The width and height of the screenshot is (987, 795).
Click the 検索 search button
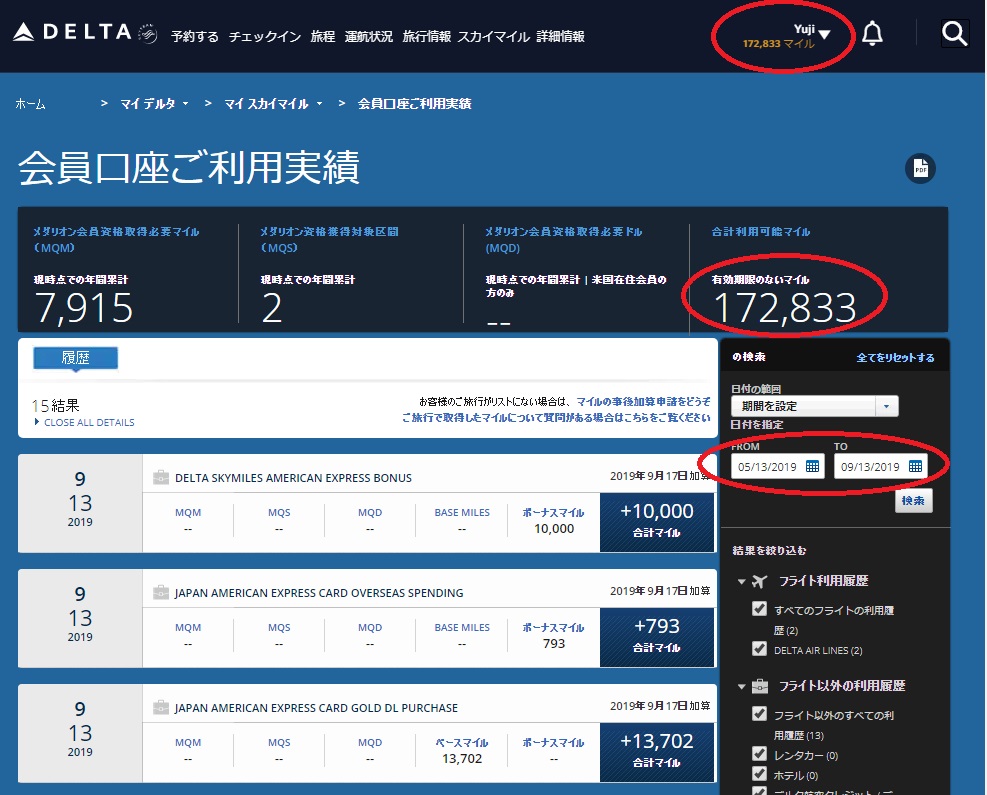(x=913, y=500)
